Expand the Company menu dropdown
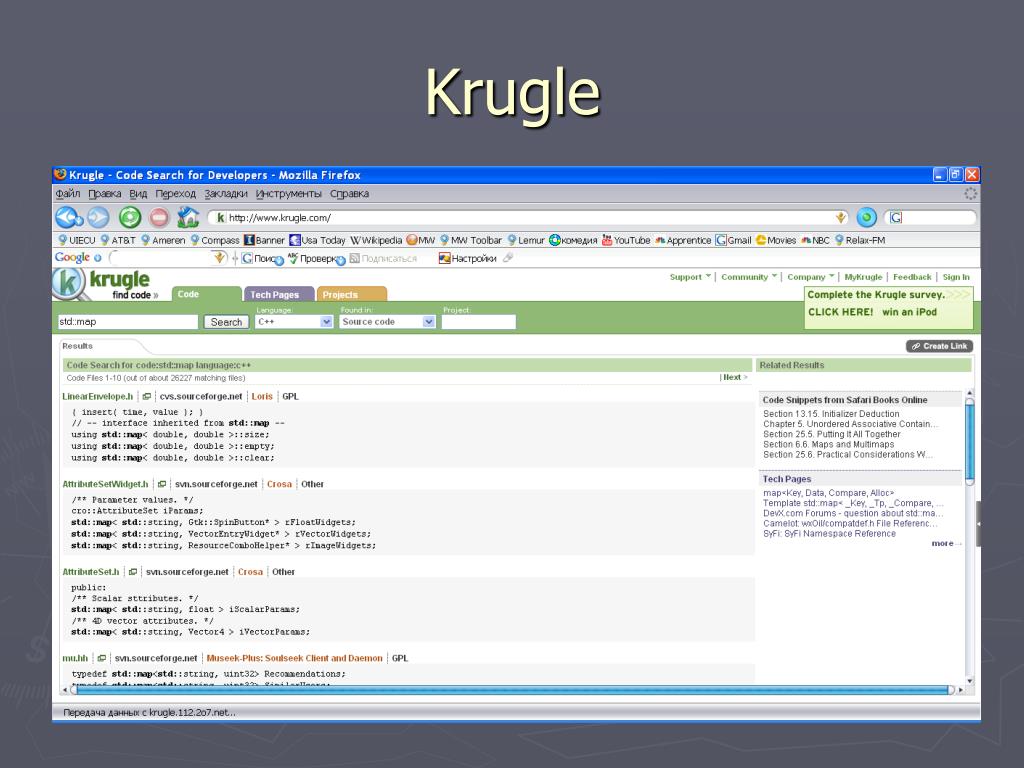1024x768 pixels. coord(810,277)
